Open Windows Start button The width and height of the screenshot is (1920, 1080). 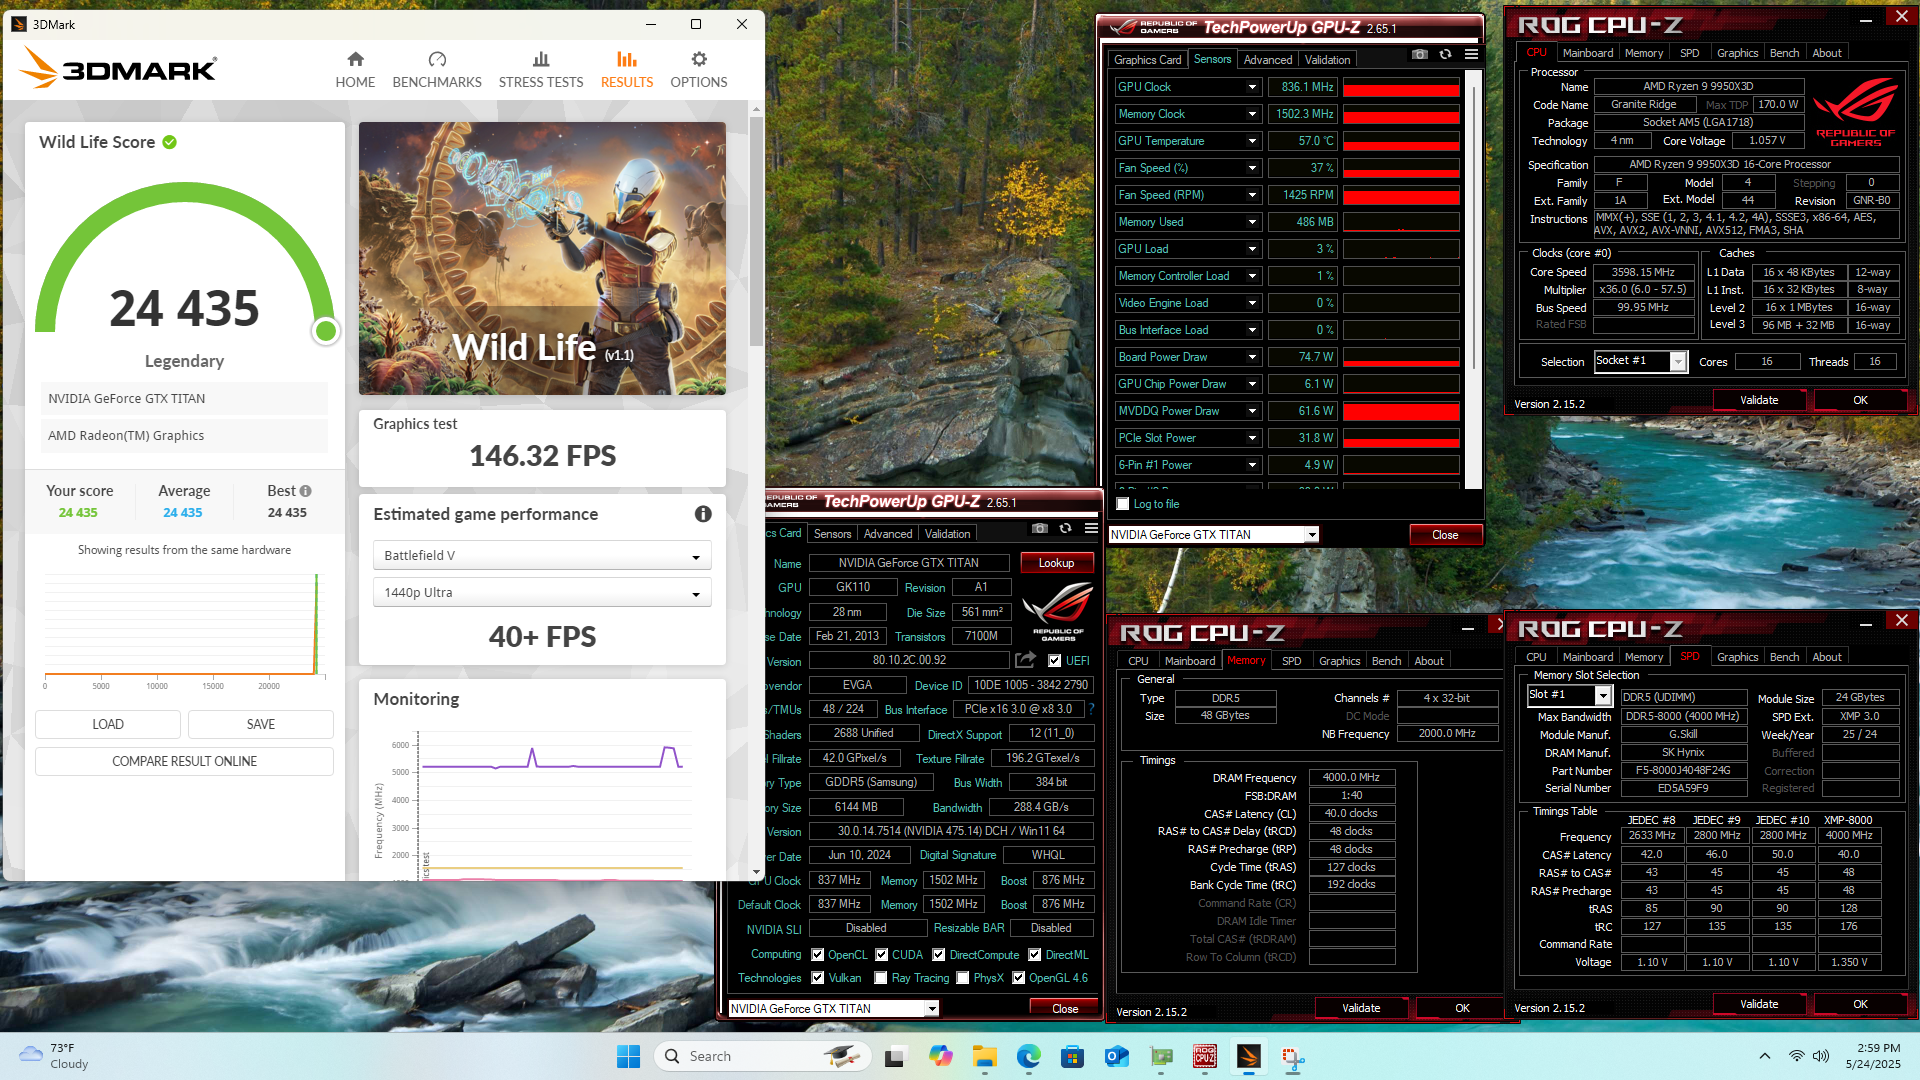628,1056
